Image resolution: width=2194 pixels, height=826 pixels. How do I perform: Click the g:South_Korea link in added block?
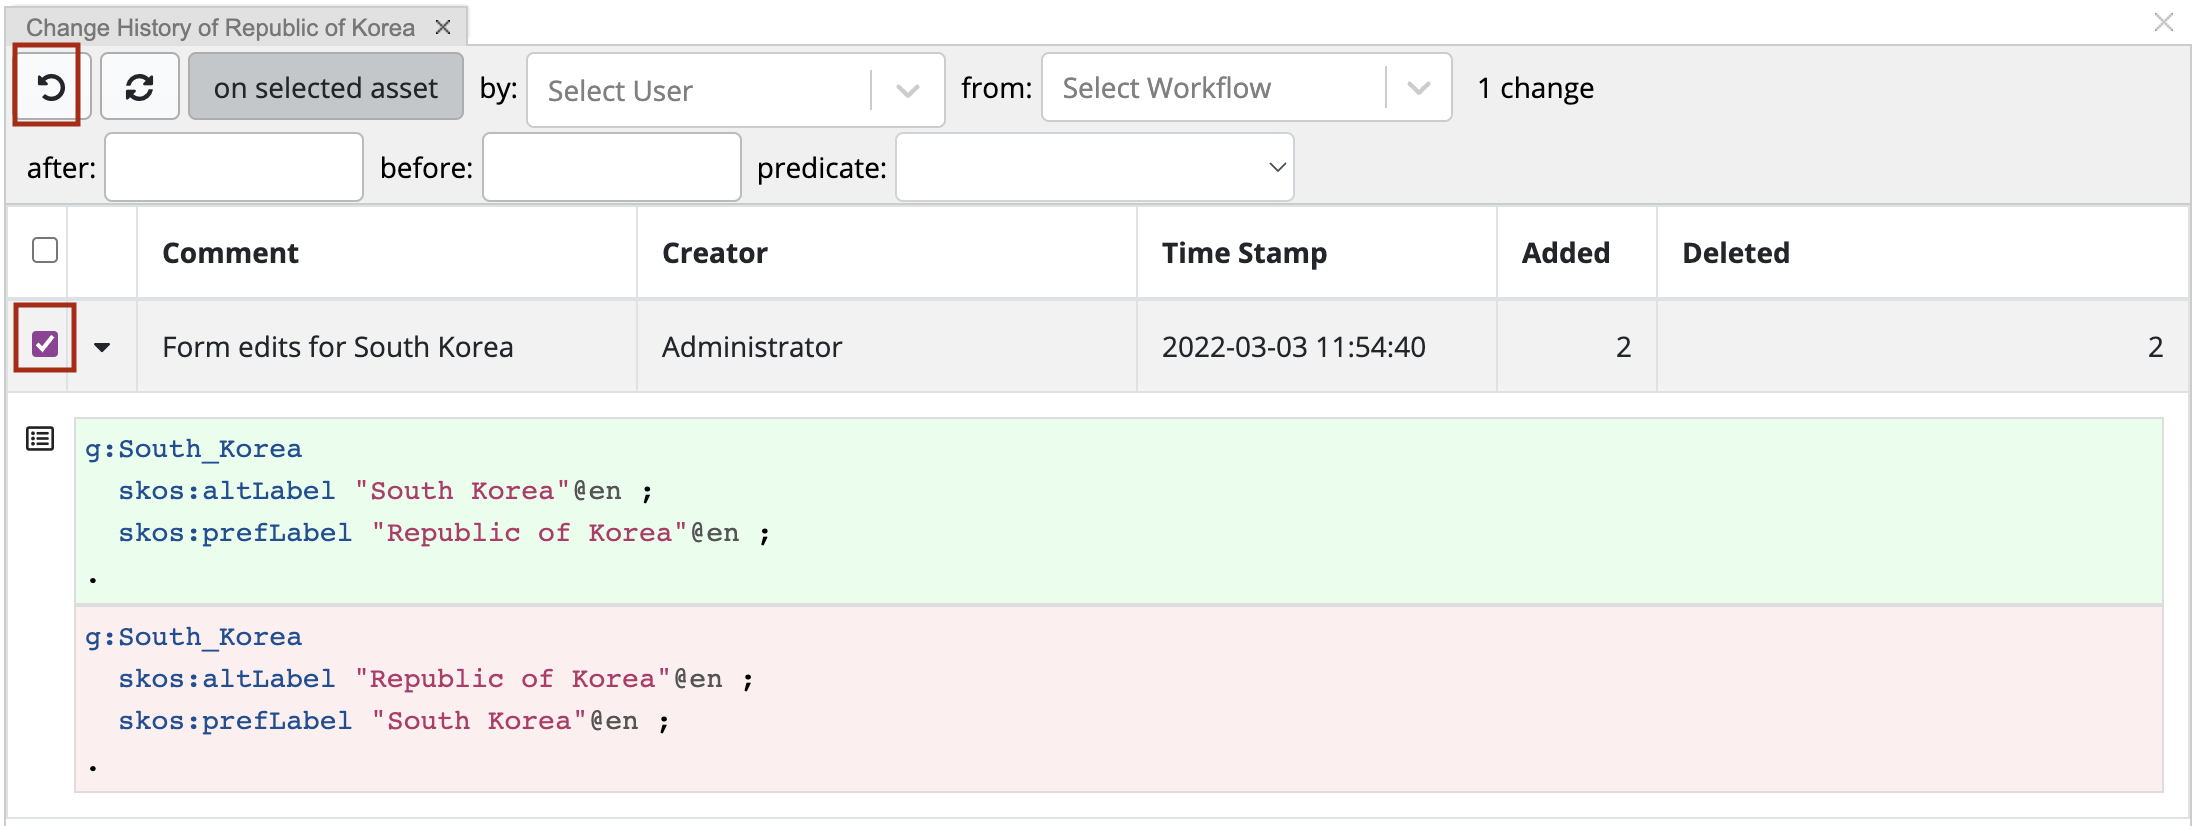tap(193, 449)
